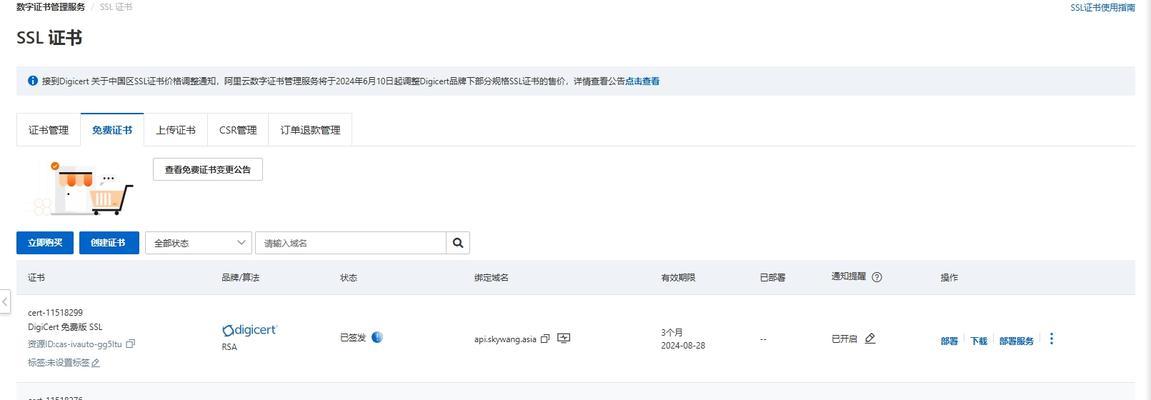This screenshot has width=1151, height=400.
Task: Click the 有效期限 column header
Action: click(x=678, y=278)
